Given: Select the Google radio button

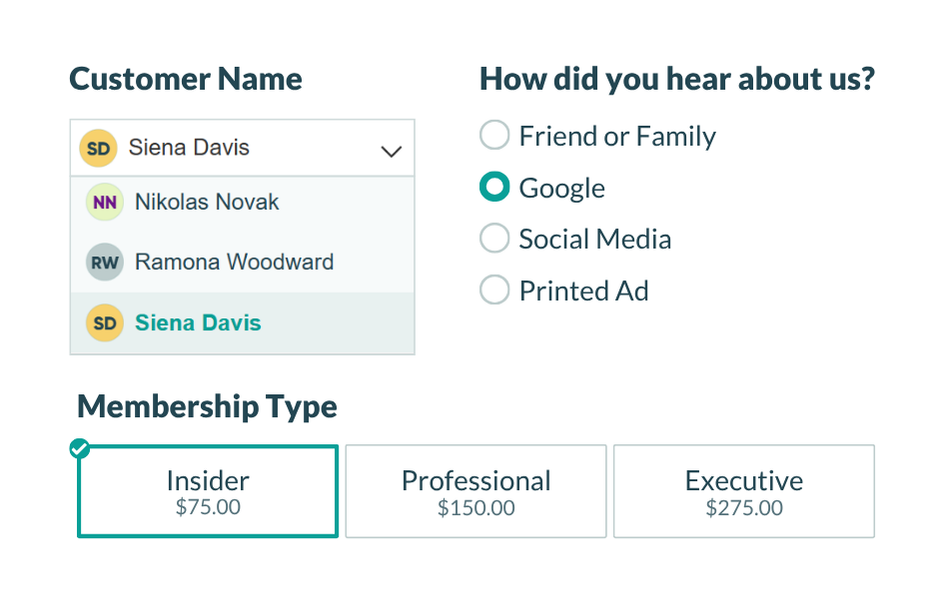Looking at the screenshot, I should (x=494, y=187).
